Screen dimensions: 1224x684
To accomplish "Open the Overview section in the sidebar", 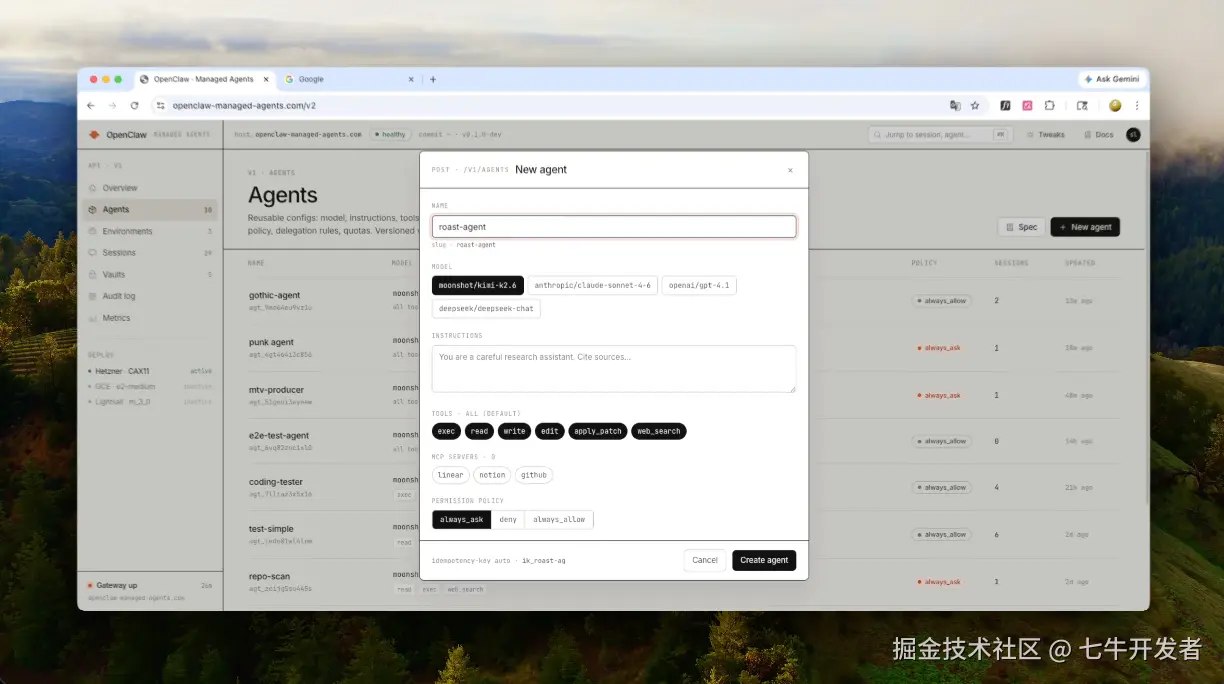I will tap(121, 188).
